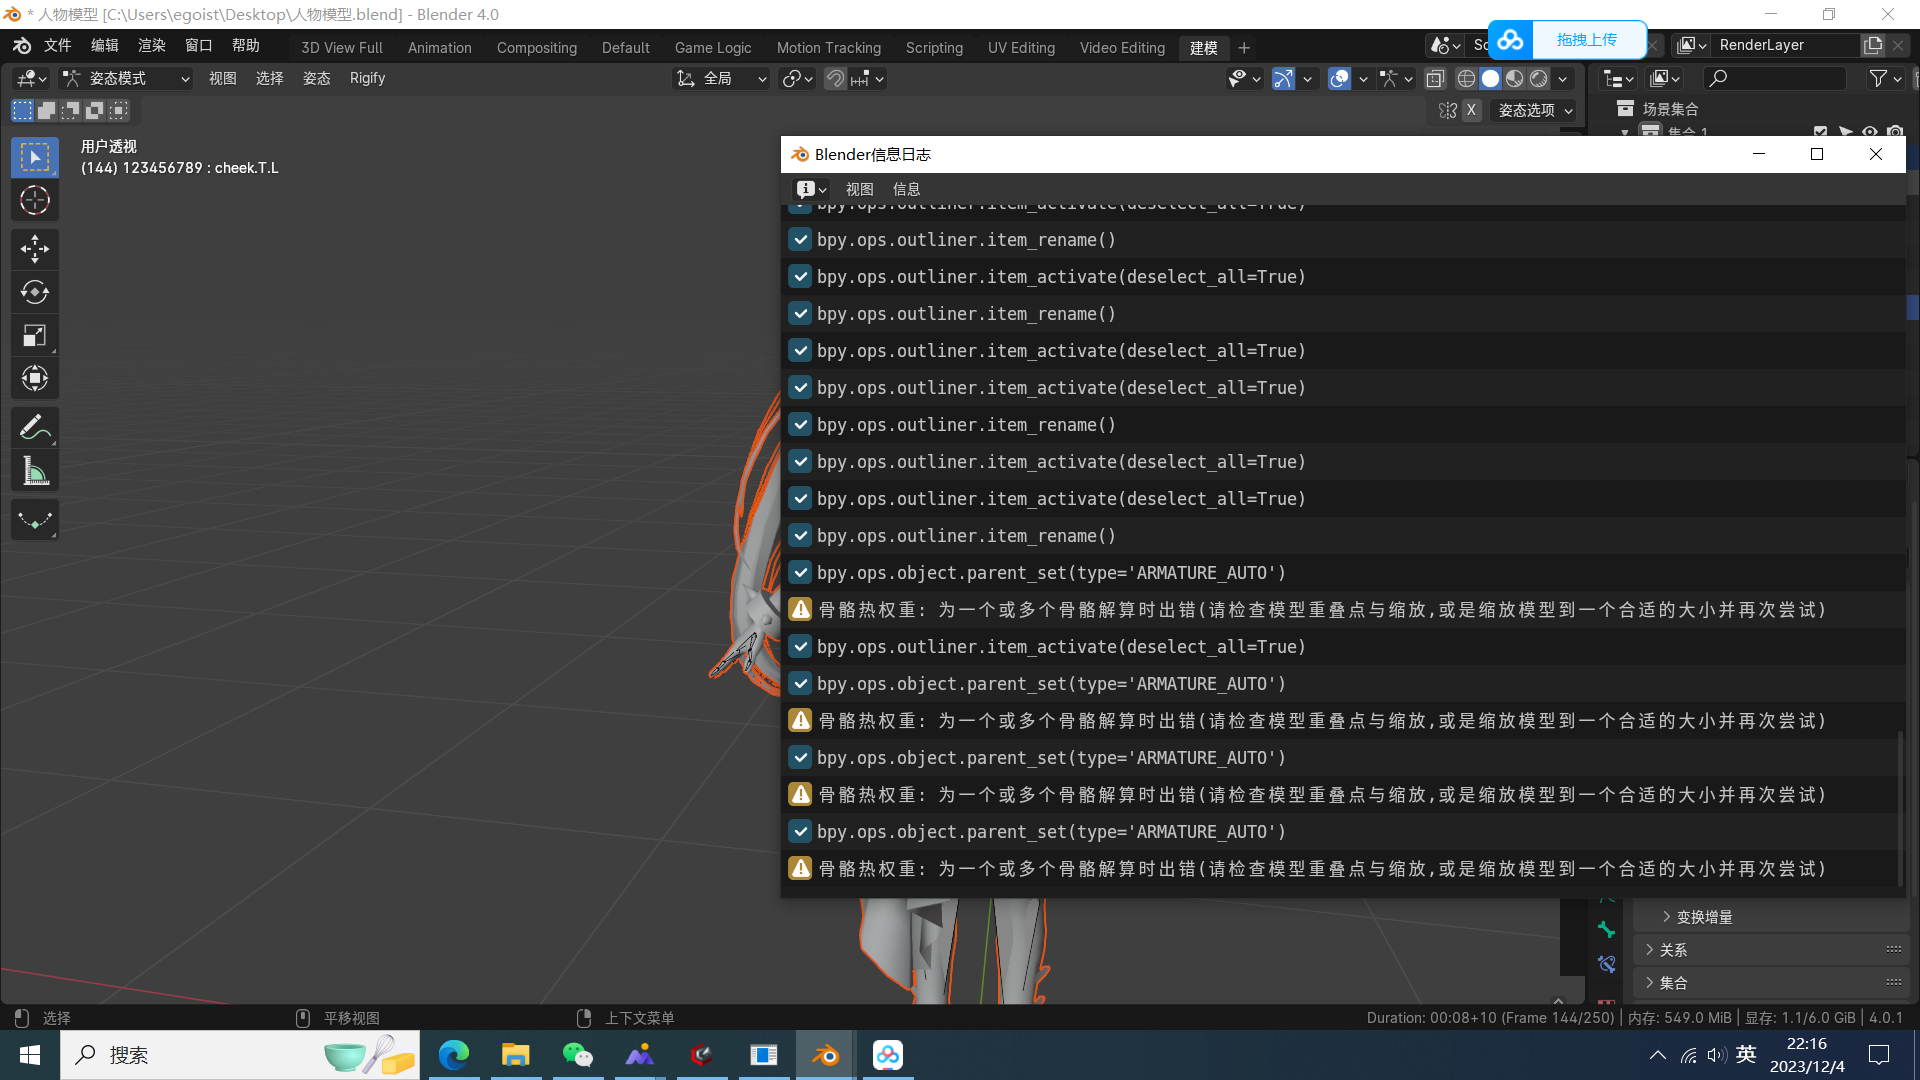Image resolution: width=1920 pixels, height=1080 pixels.
Task: Open Baidu Netdisk from the taskbar
Action: [x=888, y=1055]
